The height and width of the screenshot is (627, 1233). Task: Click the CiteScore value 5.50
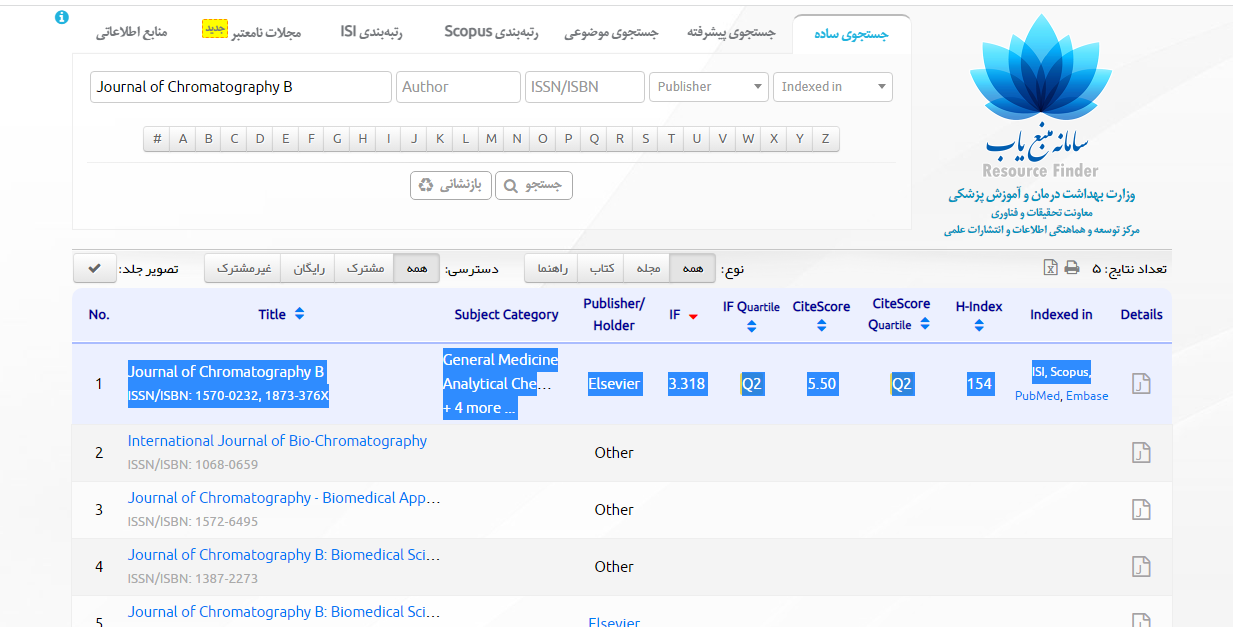click(x=822, y=384)
